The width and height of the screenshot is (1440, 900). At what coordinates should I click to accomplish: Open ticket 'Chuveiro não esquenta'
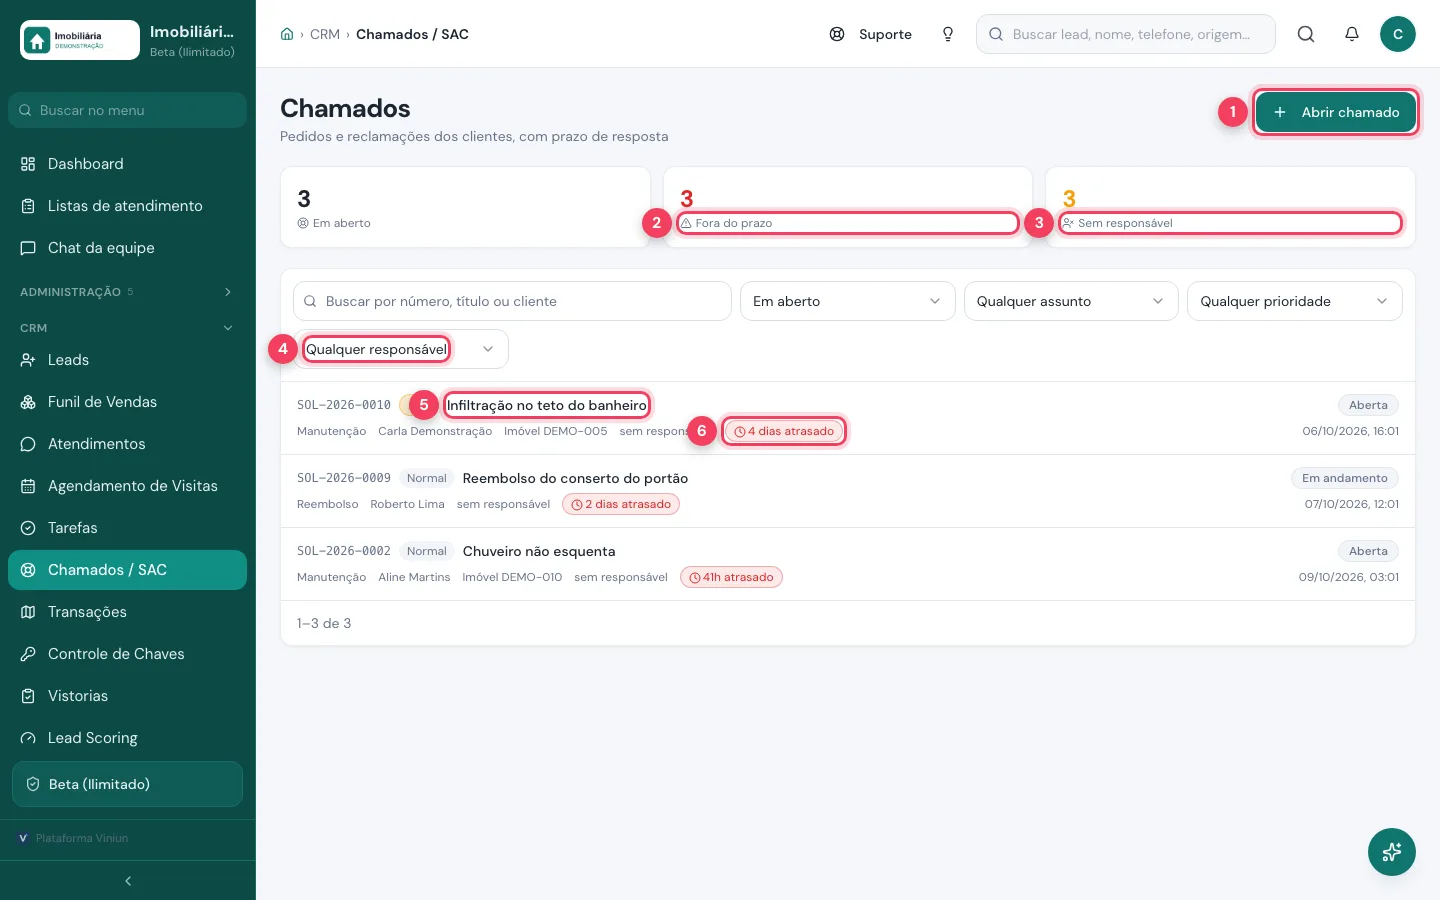(539, 551)
